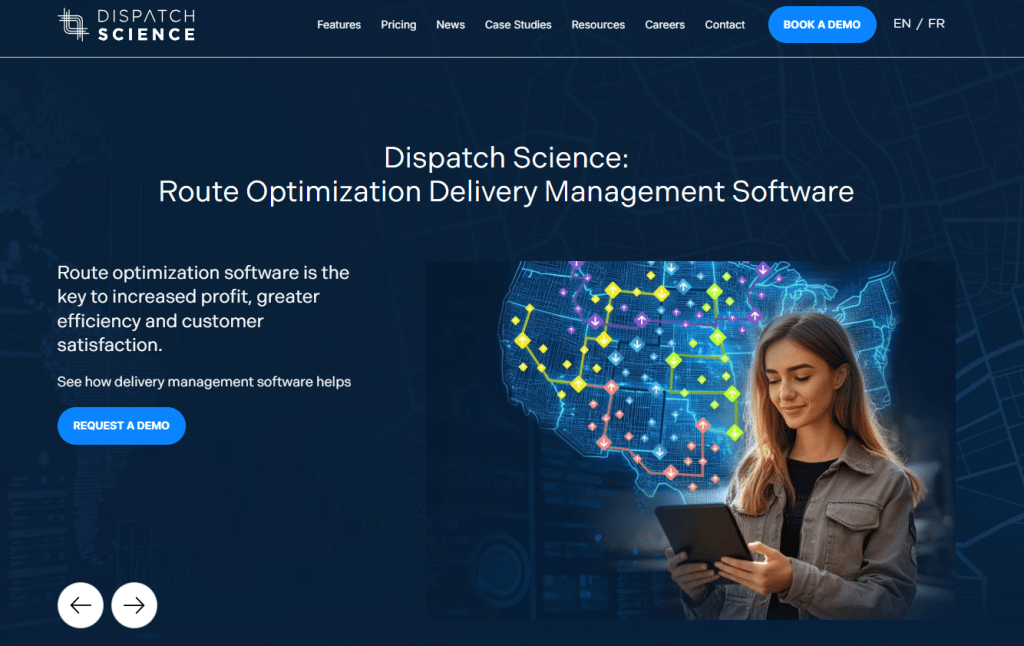Navigate to the Pricing page
Screen dimensions: 1024x646
click(398, 25)
